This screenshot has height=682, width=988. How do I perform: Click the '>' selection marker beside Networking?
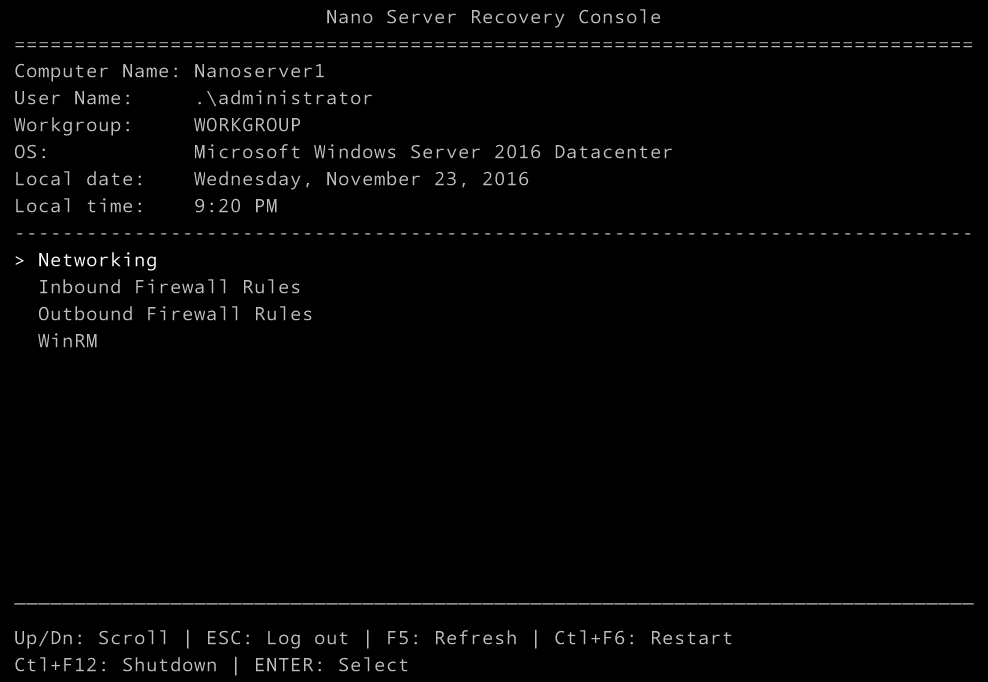pos(17,260)
